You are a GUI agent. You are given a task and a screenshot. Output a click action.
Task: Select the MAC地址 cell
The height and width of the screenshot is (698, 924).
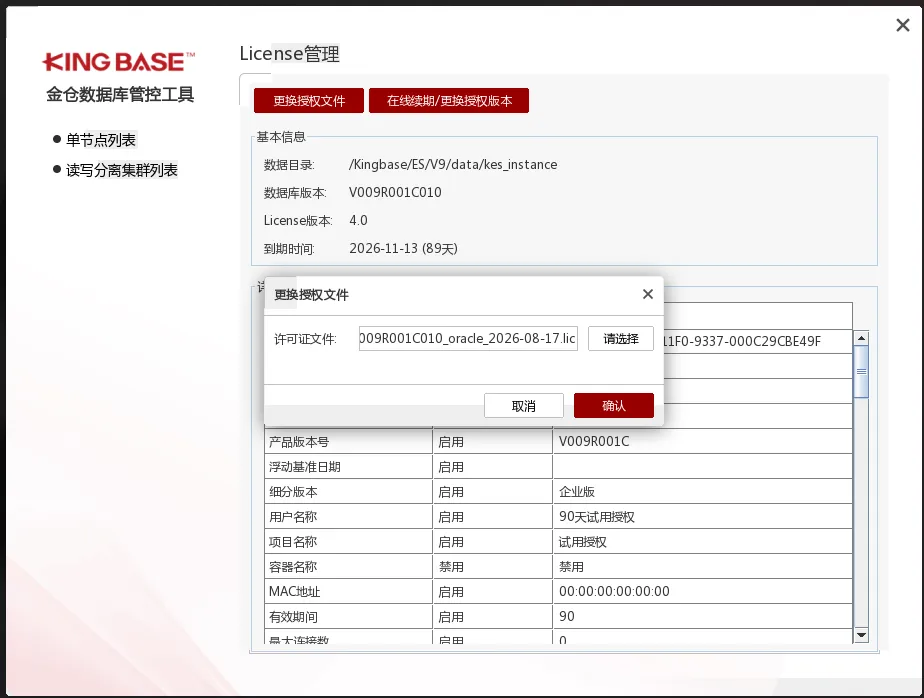pos(348,591)
